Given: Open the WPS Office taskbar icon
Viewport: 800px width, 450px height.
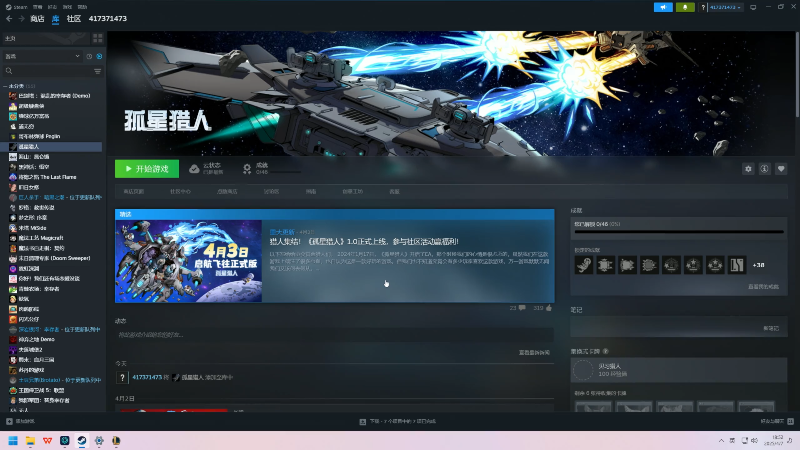Looking at the screenshot, I should tap(47, 440).
